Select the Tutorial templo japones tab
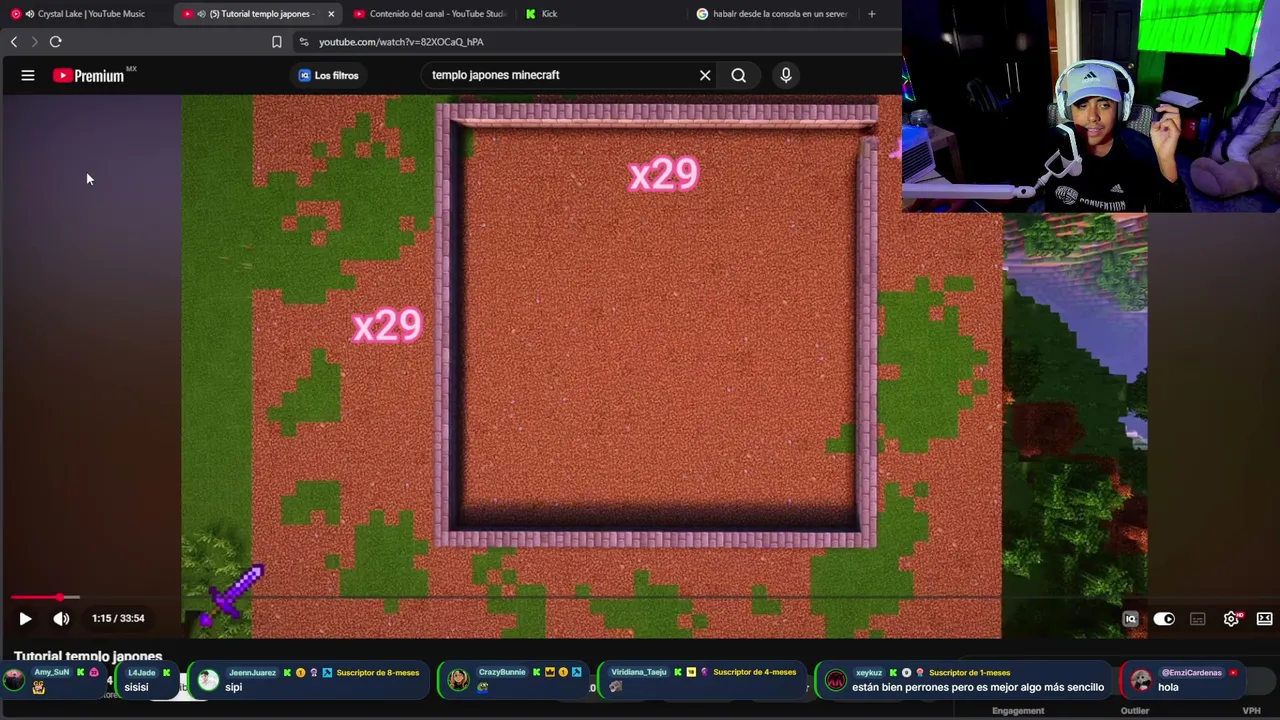 259,14
